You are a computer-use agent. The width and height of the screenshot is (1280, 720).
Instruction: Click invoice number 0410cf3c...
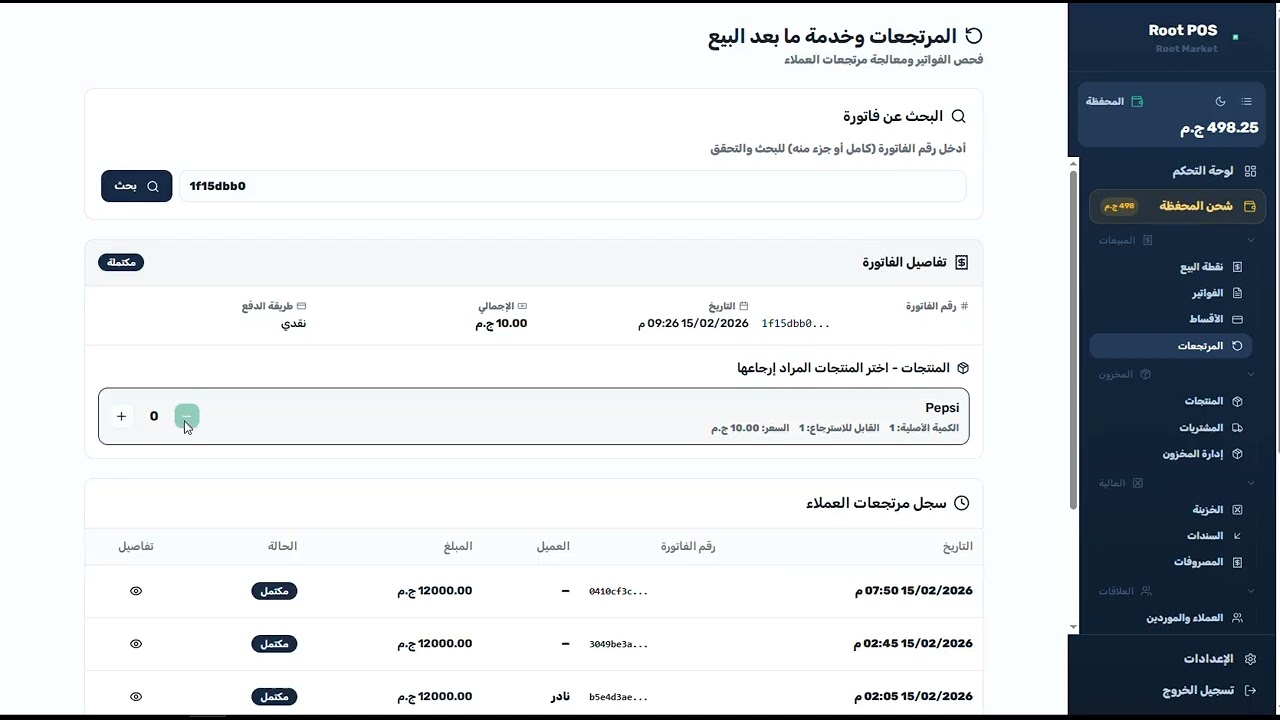619,591
